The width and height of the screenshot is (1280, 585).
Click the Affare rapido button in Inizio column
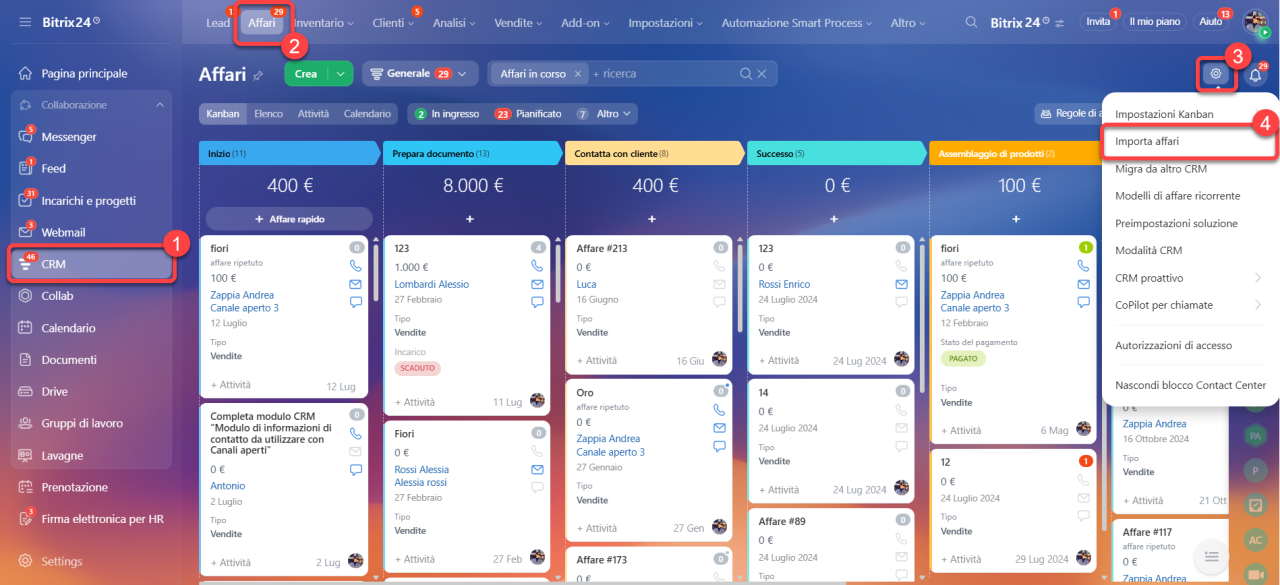pyautogui.click(x=289, y=218)
